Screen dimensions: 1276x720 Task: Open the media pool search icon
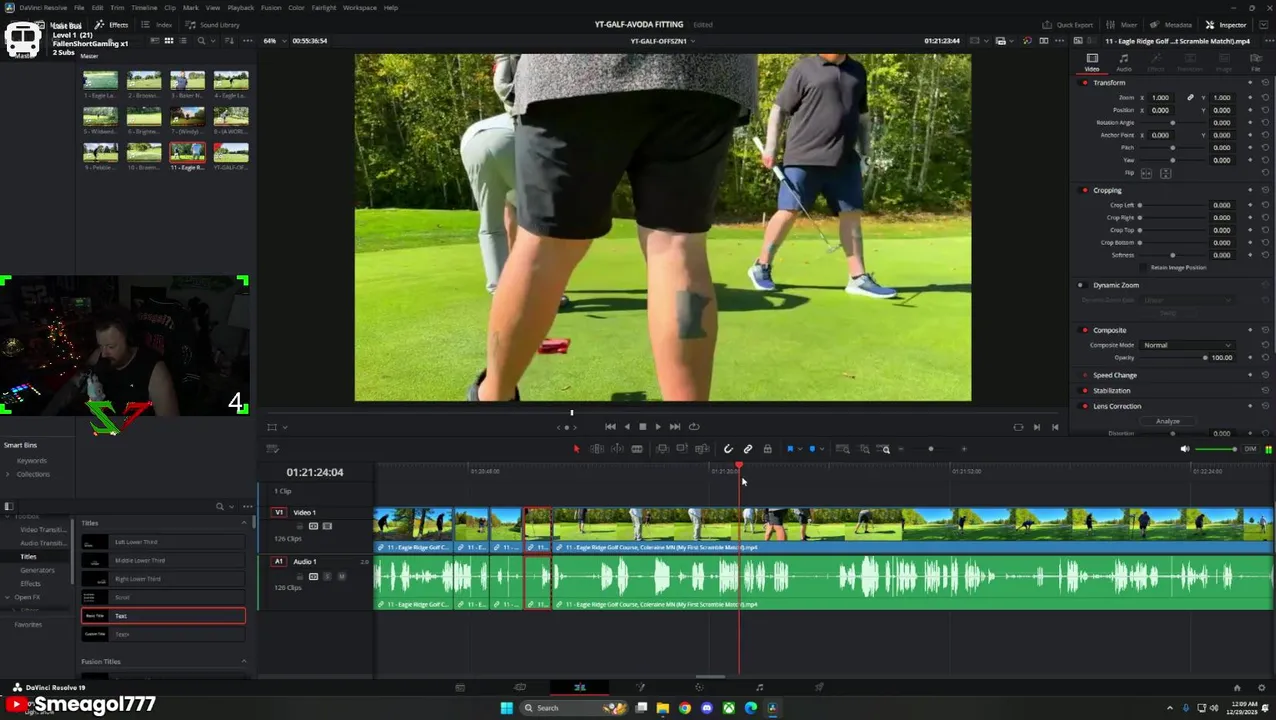click(x=201, y=41)
